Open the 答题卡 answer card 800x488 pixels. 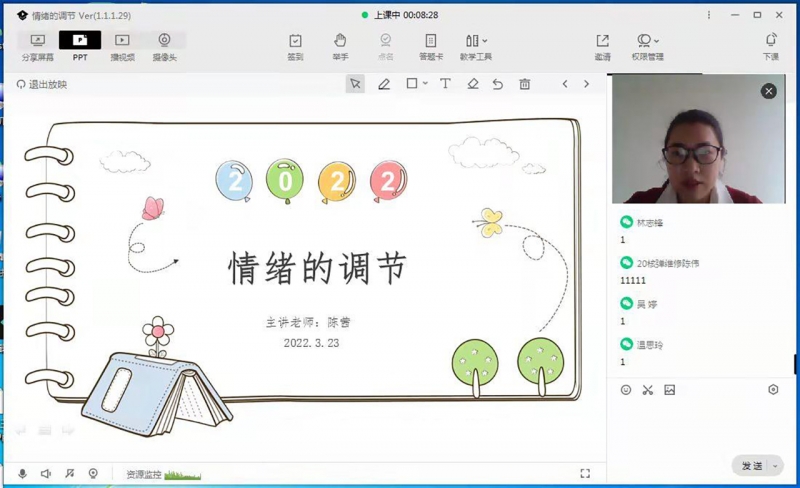tap(431, 46)
